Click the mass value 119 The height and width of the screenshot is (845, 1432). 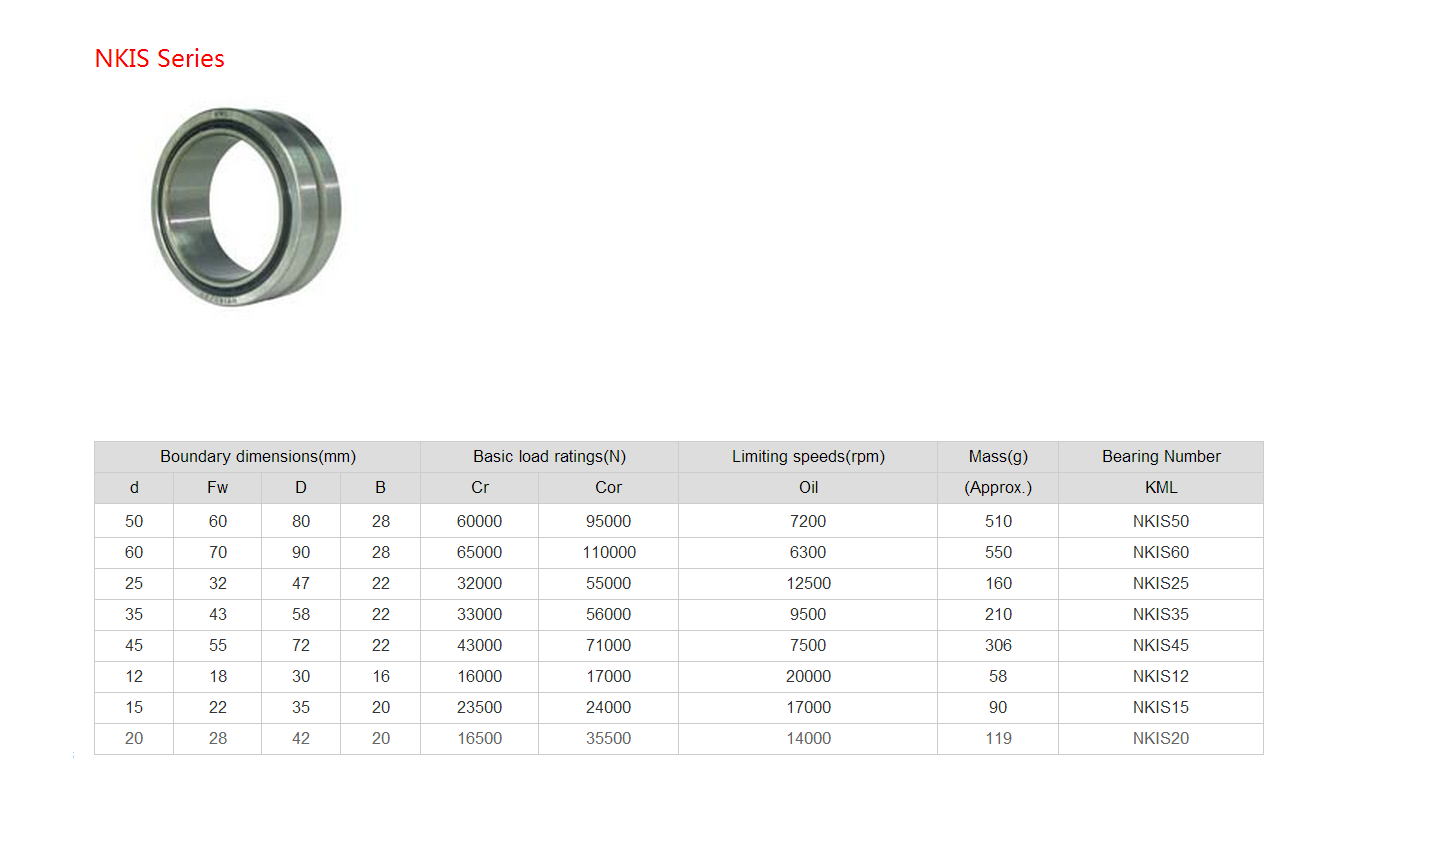click(x=998, y=739)
